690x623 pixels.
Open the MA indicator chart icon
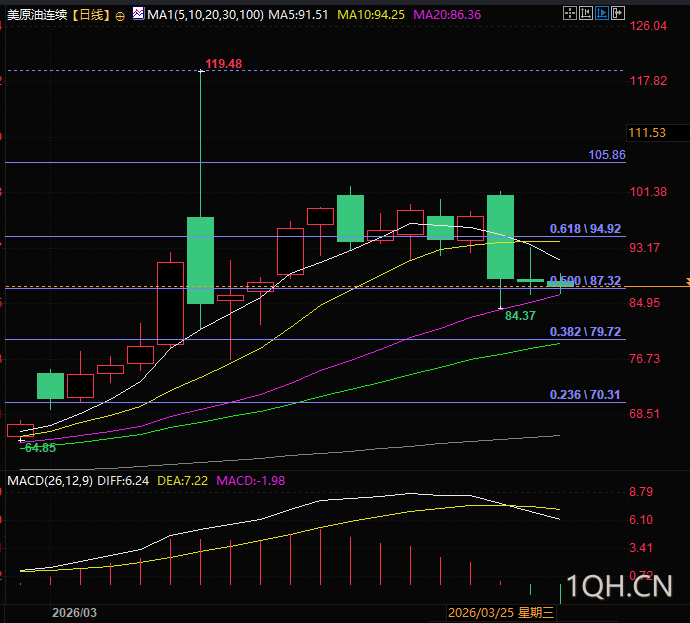[x=138, y=14]
